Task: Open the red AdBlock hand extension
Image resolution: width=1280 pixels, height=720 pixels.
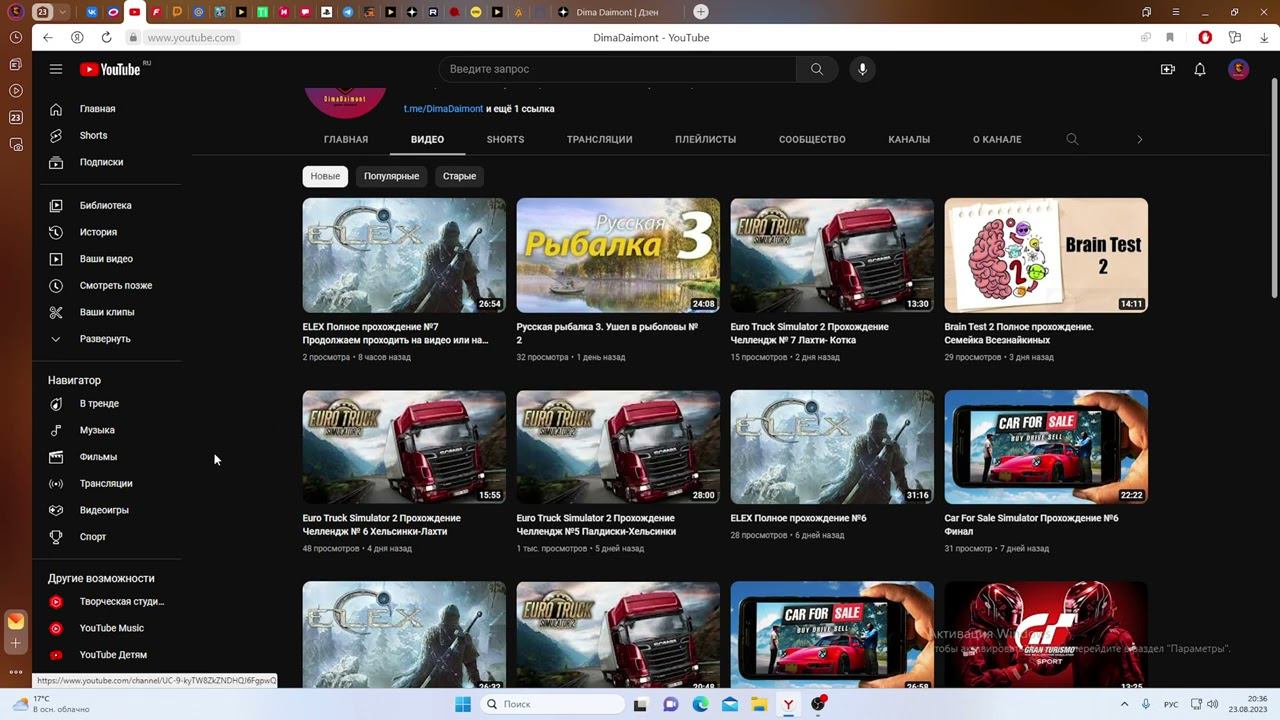Action: pos(1206,38)
